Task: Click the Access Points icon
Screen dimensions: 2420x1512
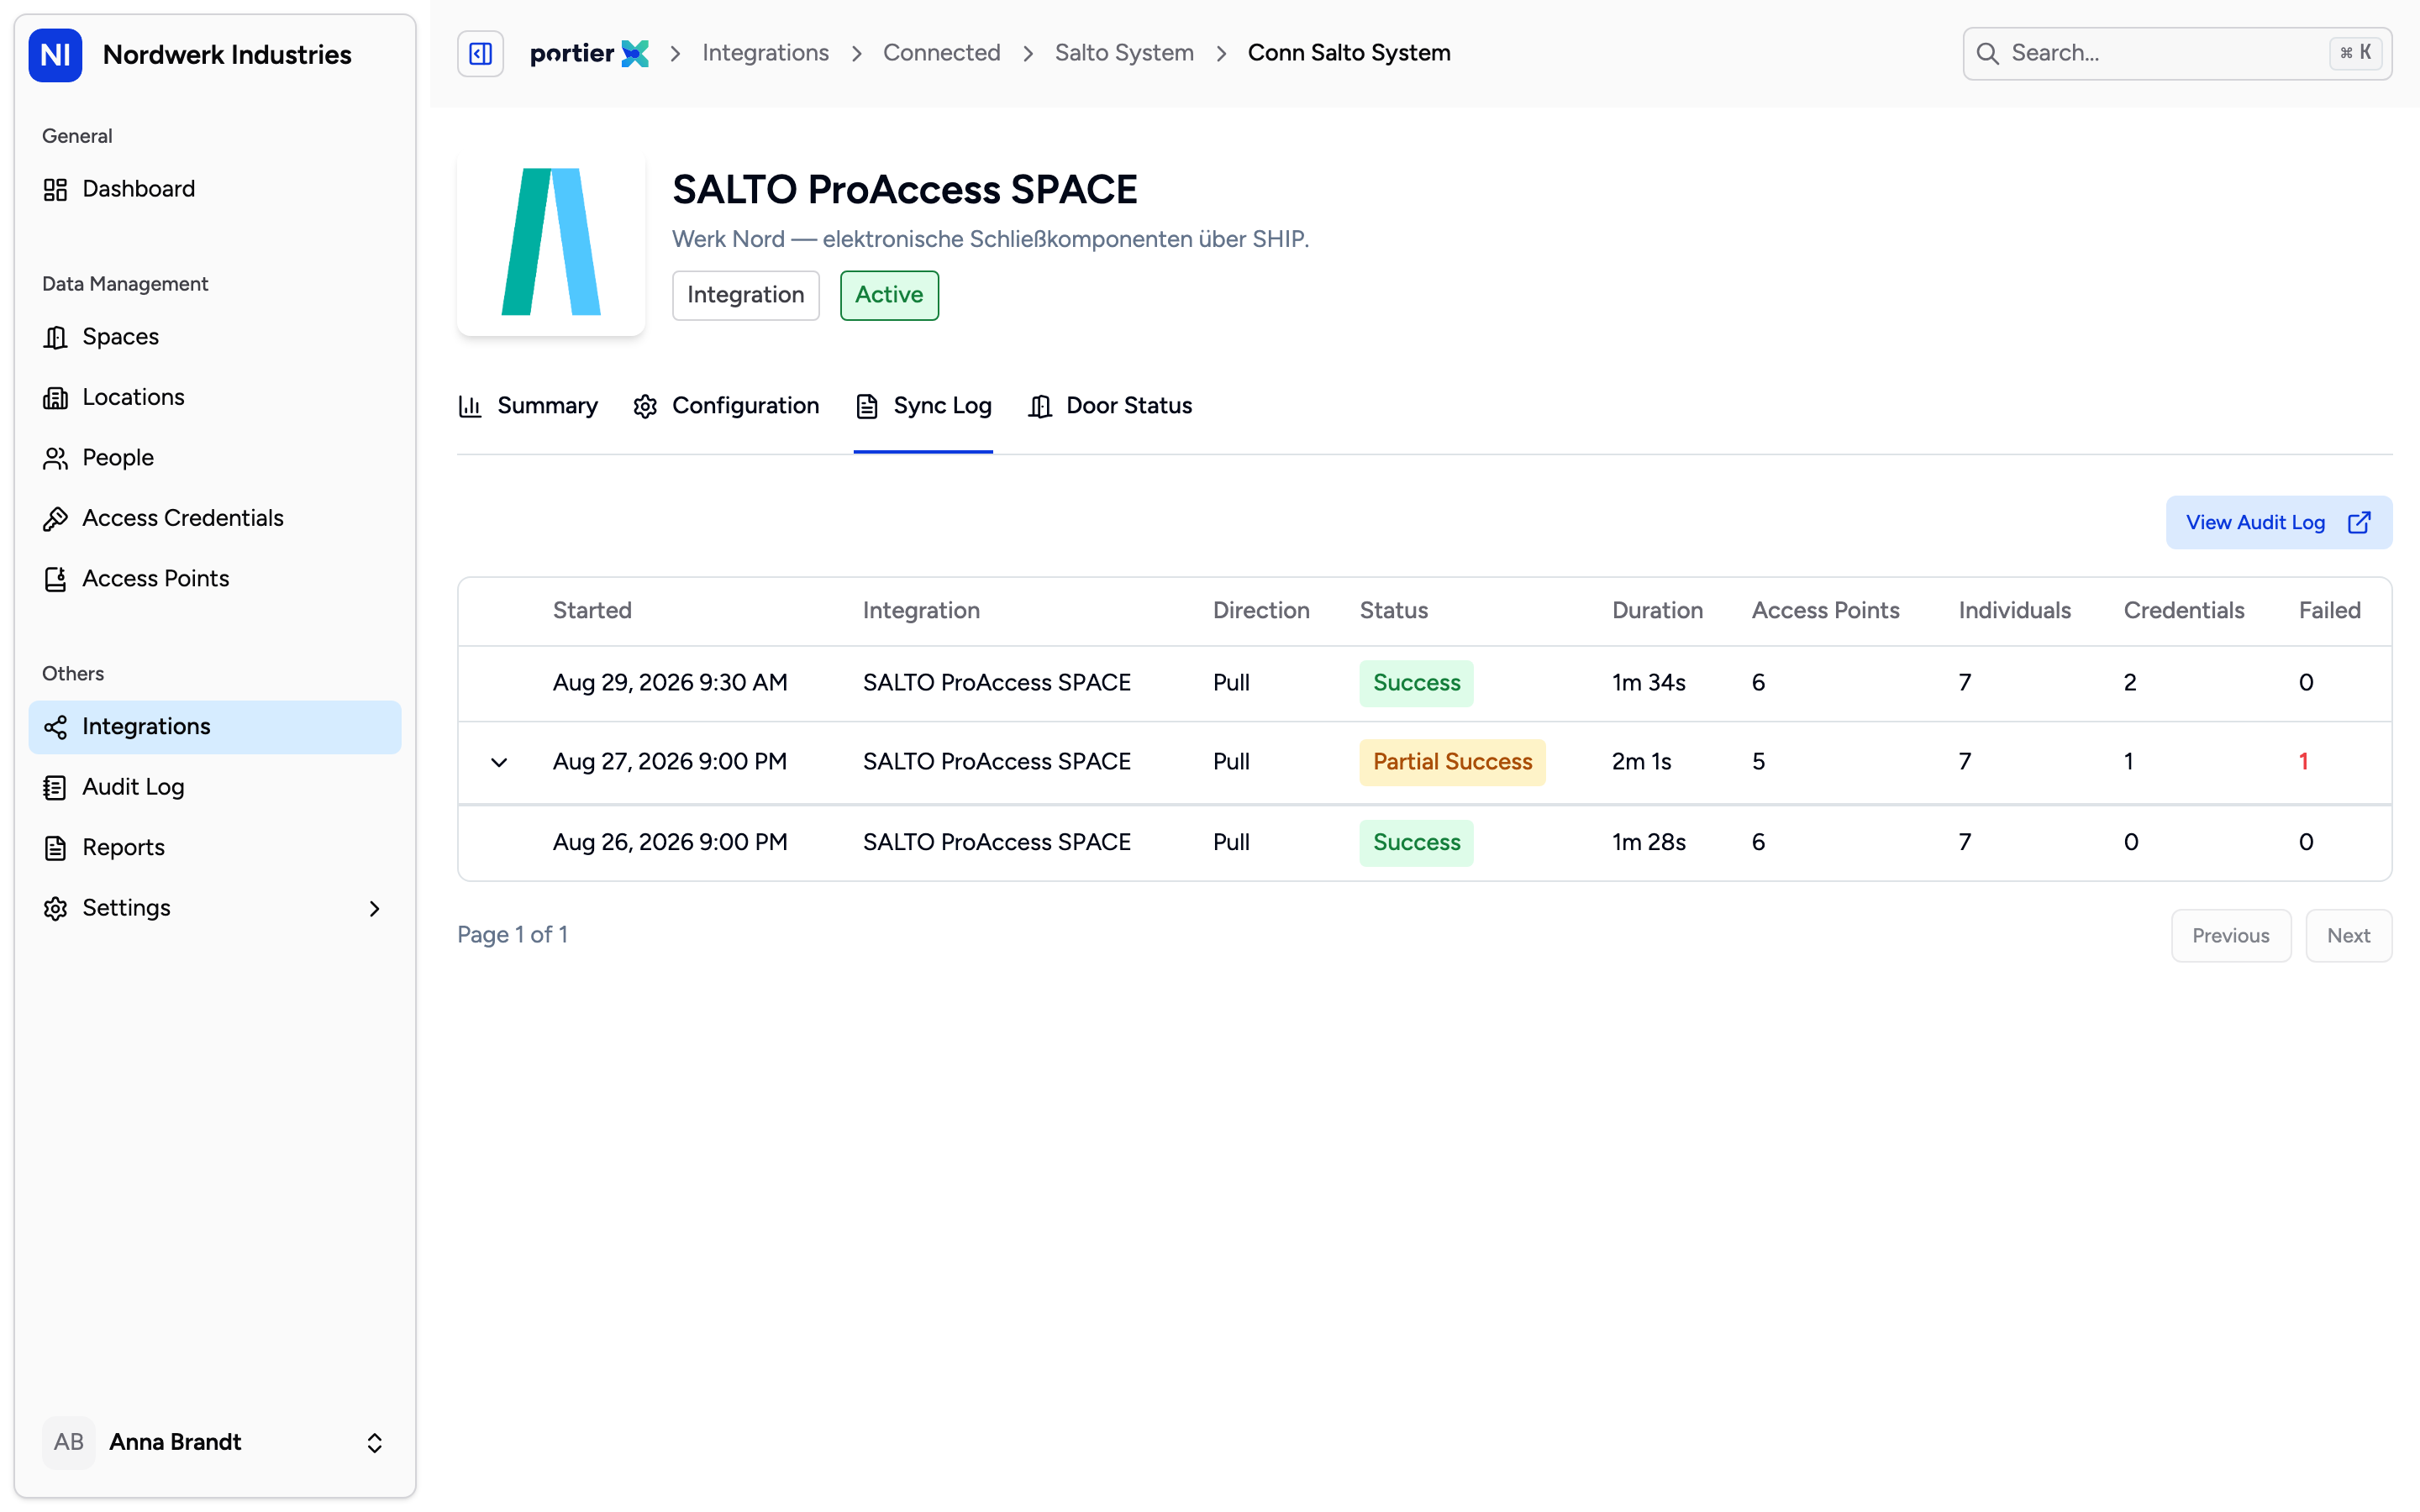Action: click(x=55, y=579)
